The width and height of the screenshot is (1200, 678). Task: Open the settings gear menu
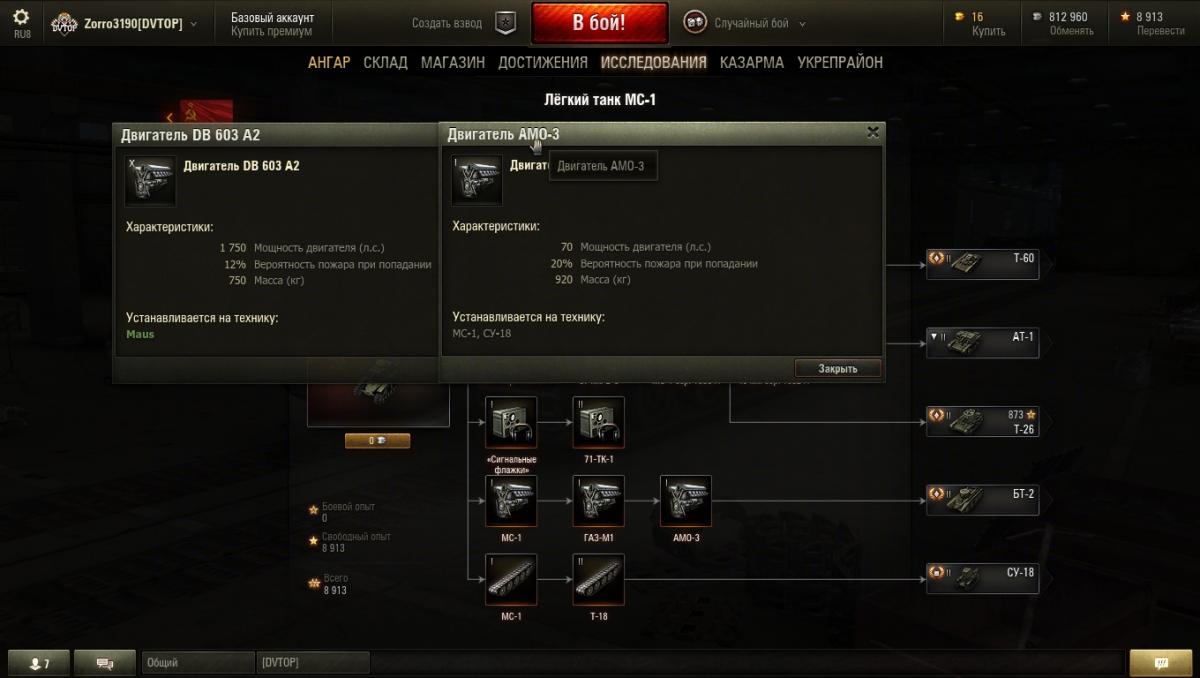pos(22,18)
